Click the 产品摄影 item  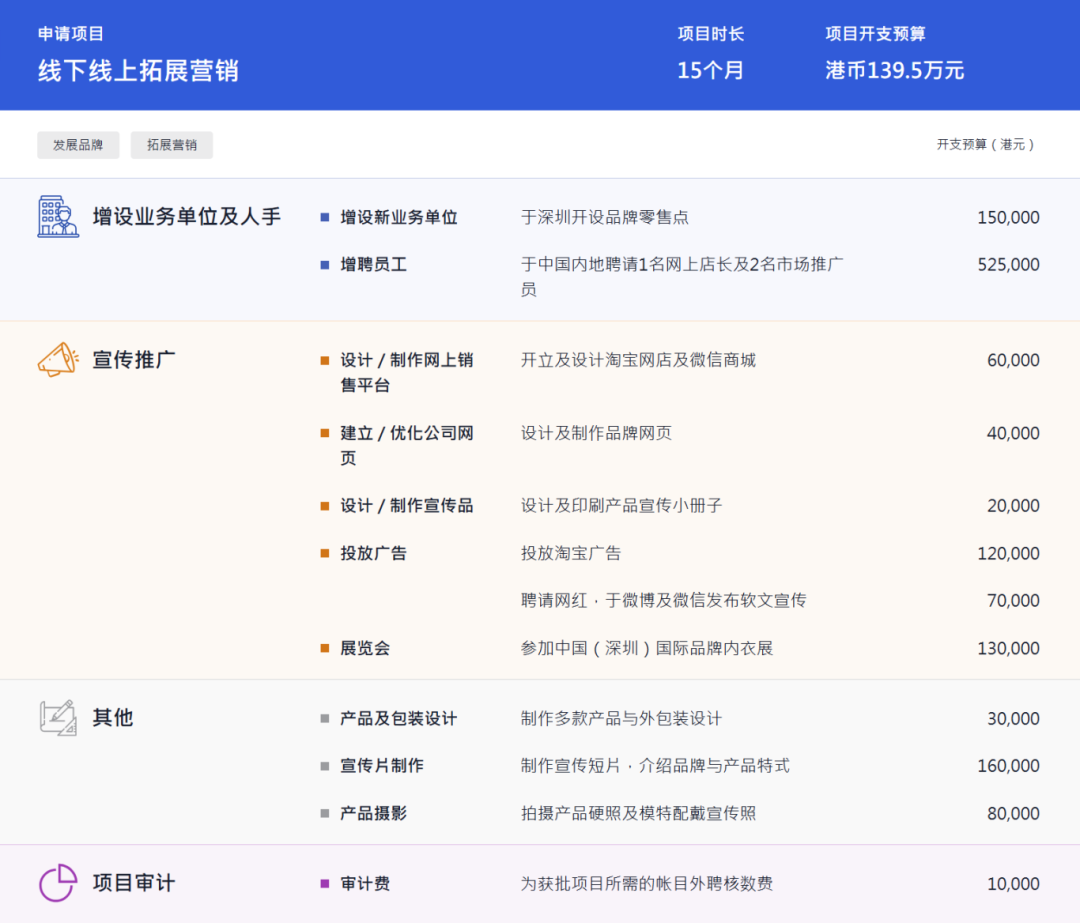click(x=373, y=813)
